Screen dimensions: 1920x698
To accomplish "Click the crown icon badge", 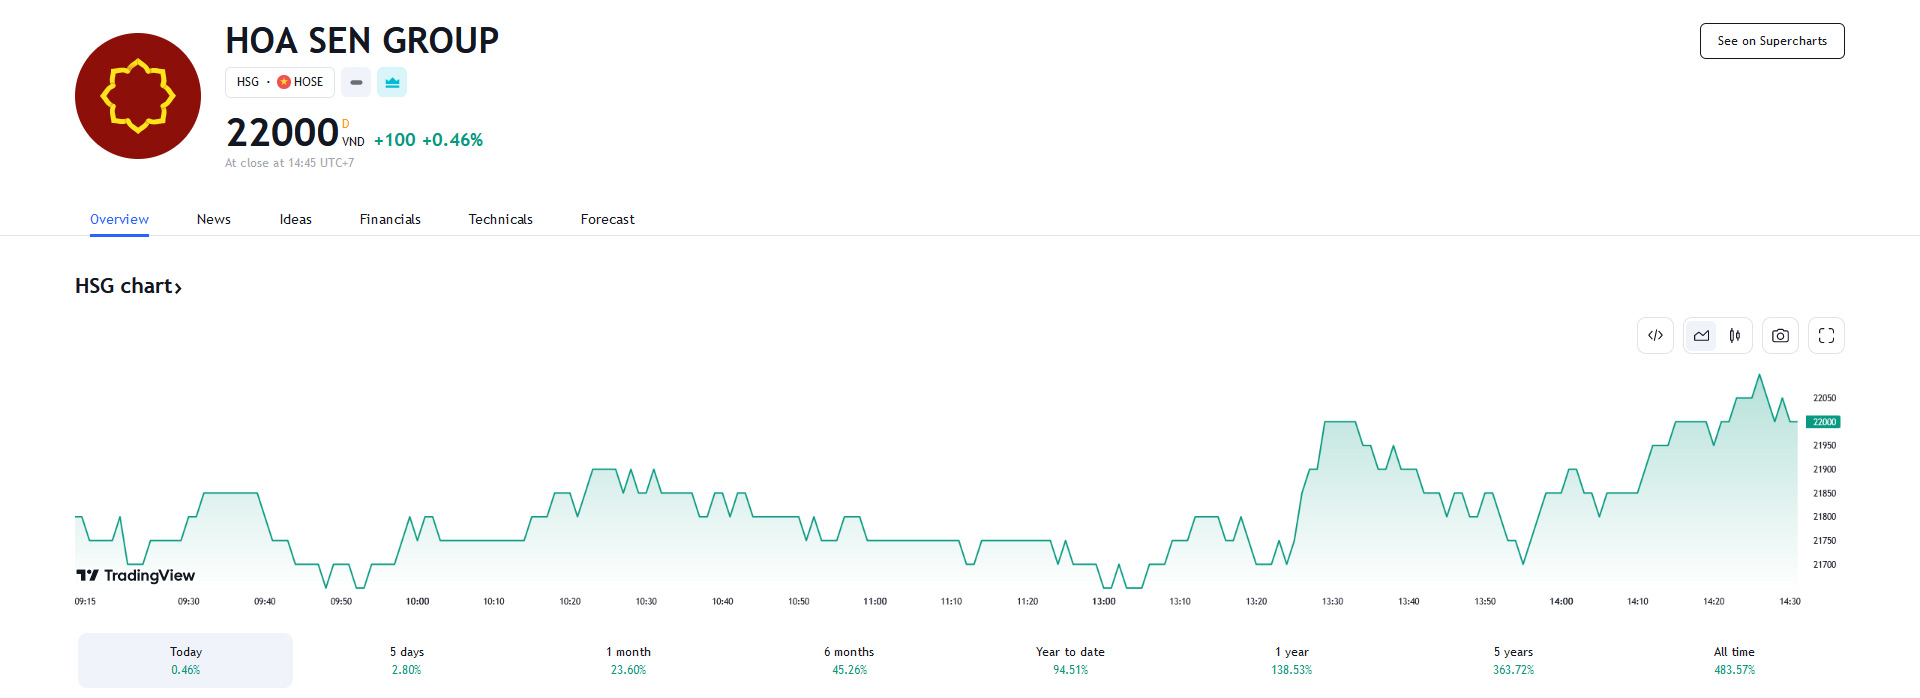I will 392,82.
